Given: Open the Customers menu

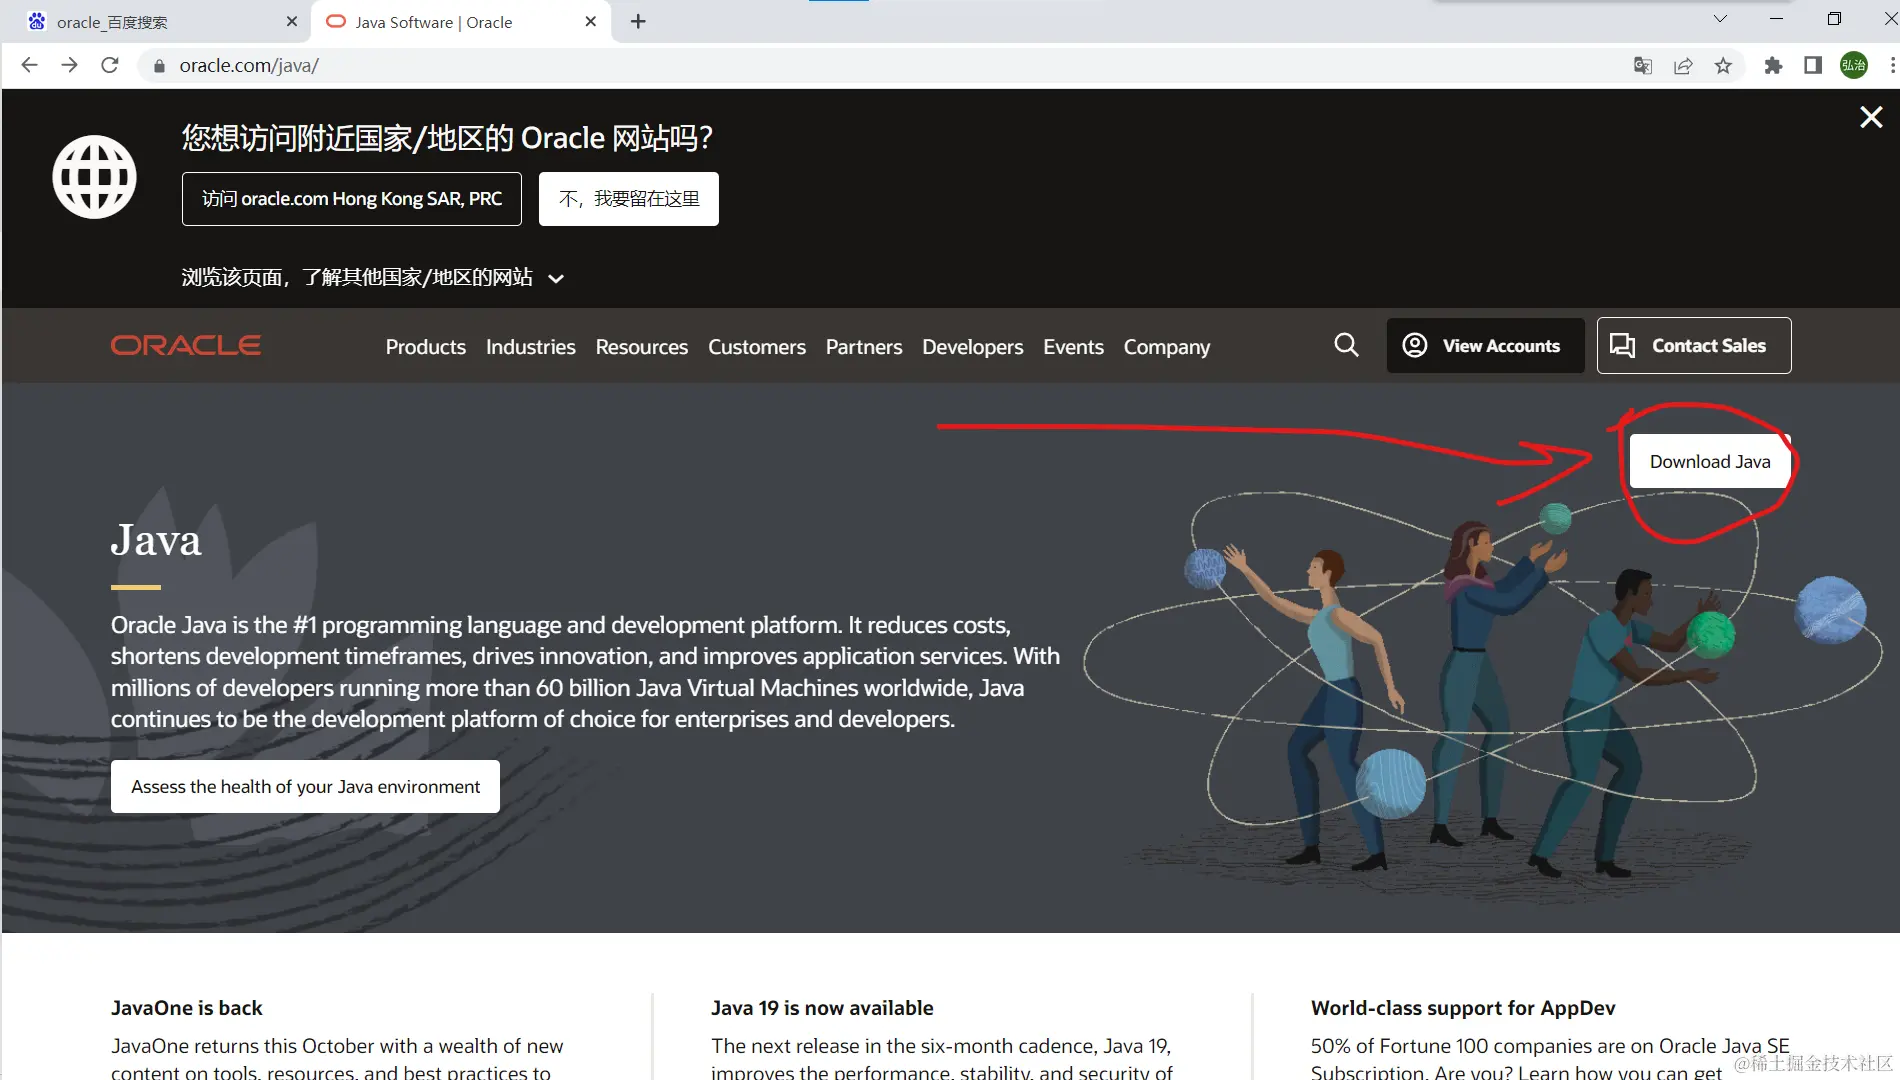Looking at the screenshot, I should coord(757,347).
